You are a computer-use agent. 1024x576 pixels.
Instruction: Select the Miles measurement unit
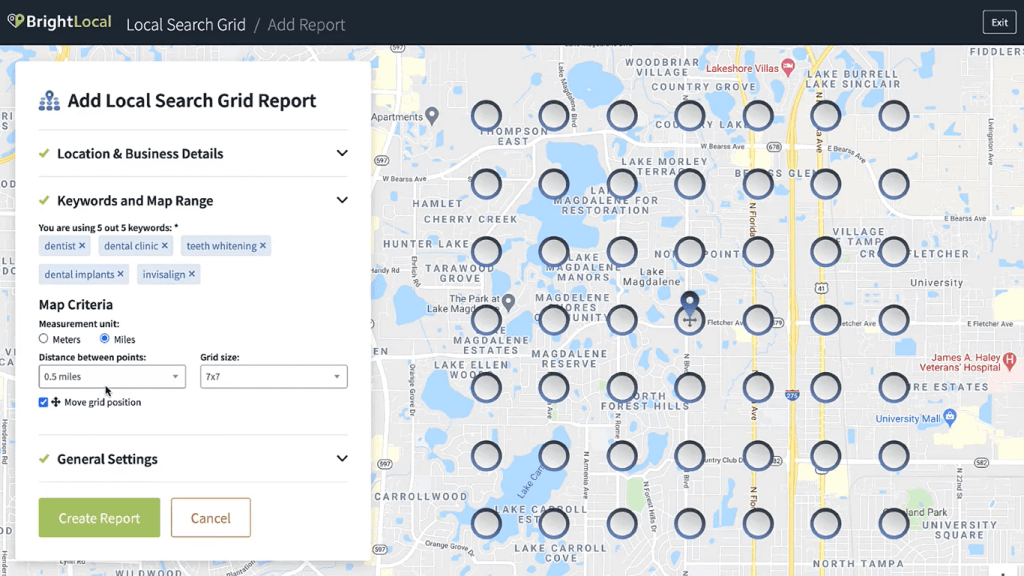click(x=107, y=339)
